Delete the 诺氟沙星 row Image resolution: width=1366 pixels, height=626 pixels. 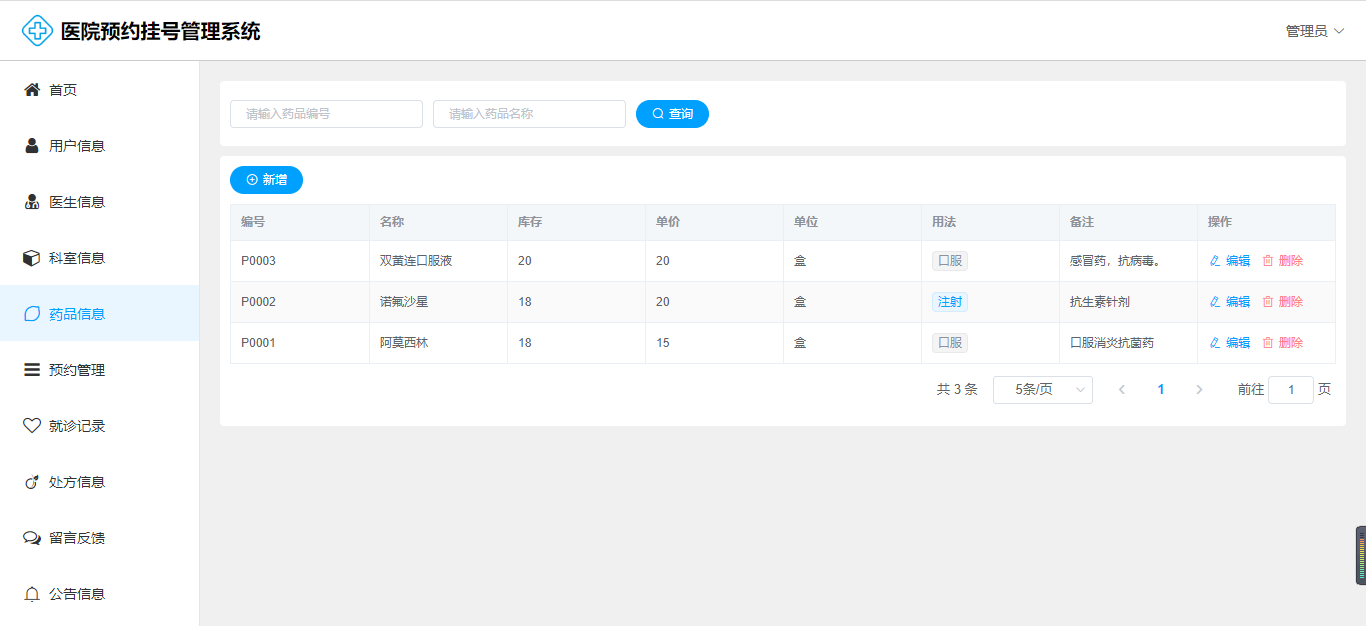pos(1283,302)
